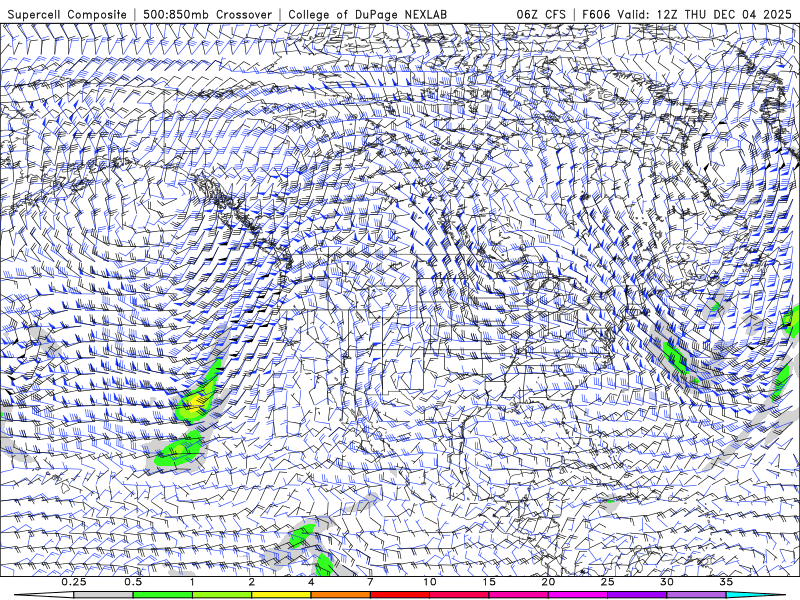Image resolution: width=800 pixels, height=600 pixels.
Task: Select the yellow-green 1–2 colorbar segment
Action: tap(222, 595)
